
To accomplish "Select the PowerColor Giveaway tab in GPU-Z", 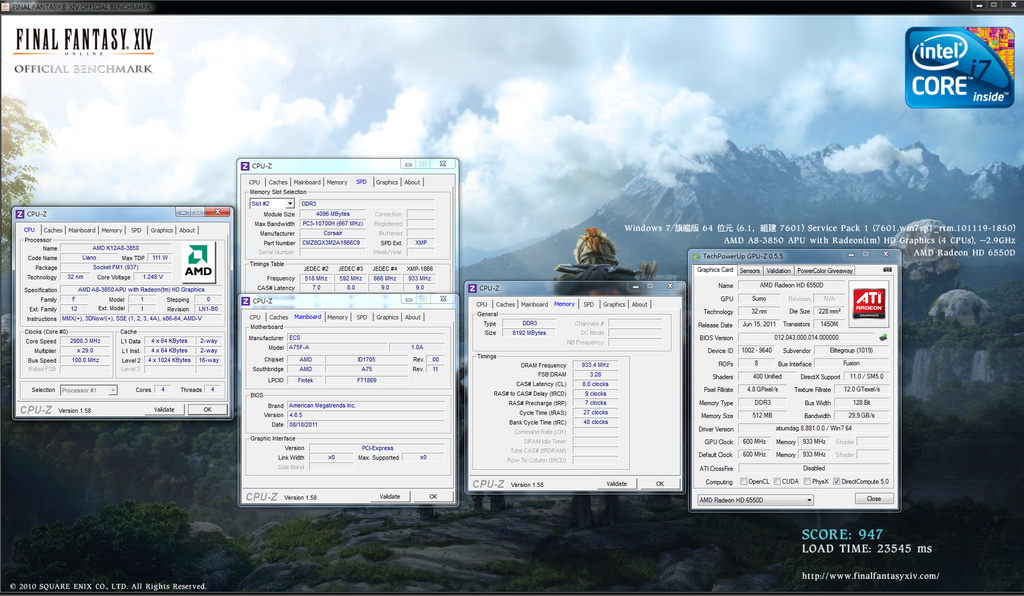I will [x=825, y=271].
